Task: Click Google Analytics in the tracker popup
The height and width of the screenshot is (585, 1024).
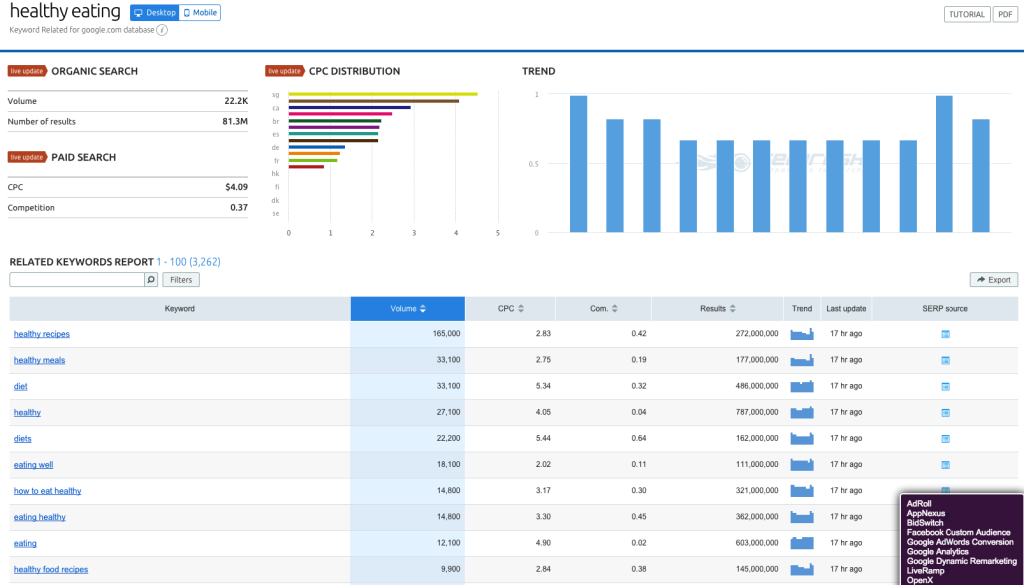Action: [937, 552]
